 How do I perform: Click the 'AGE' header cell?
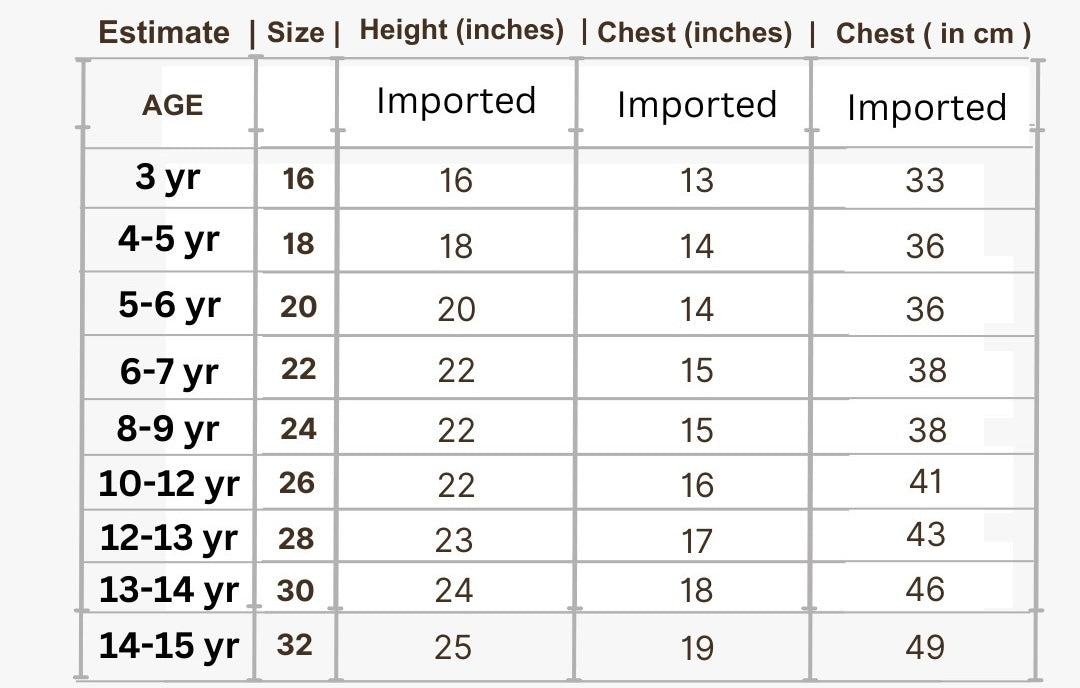(172, 105)
